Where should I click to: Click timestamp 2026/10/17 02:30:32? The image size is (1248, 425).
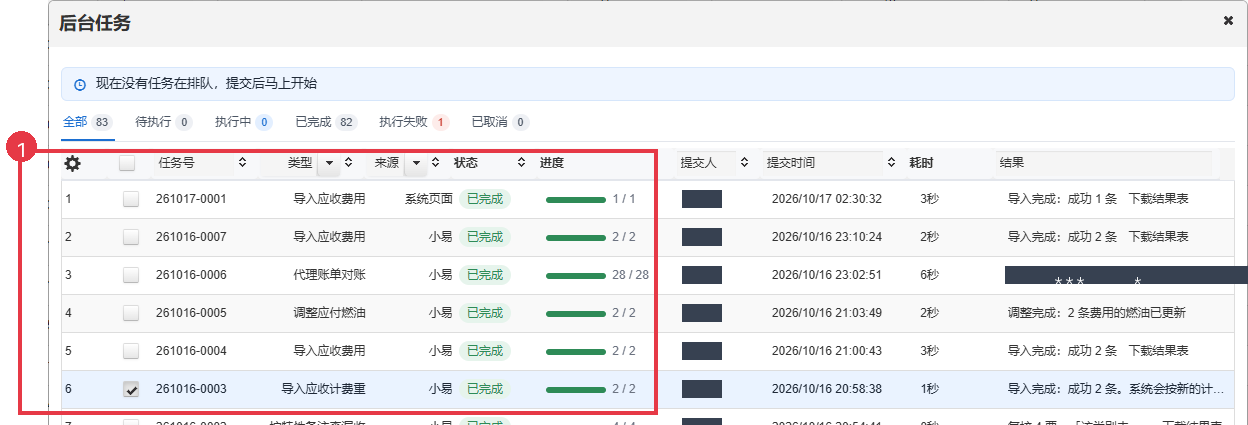(827, 199)
